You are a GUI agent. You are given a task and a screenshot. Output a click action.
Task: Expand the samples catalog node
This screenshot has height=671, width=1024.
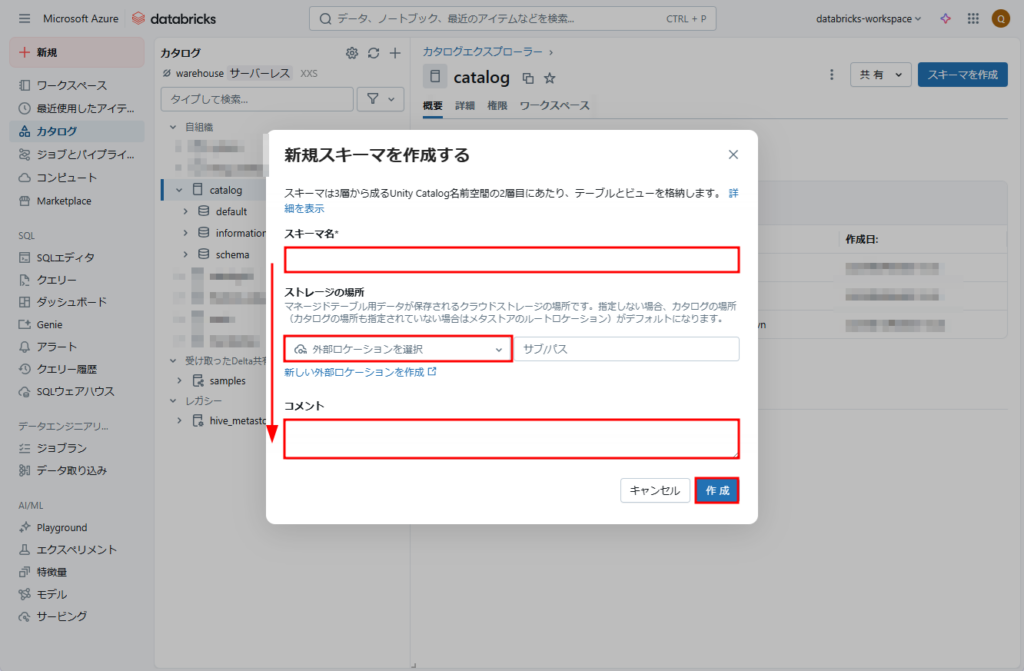pos(179,380)
